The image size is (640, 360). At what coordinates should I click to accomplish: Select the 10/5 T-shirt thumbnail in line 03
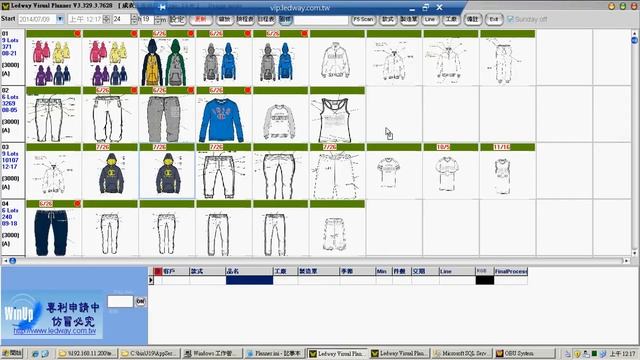click(451, 175)
